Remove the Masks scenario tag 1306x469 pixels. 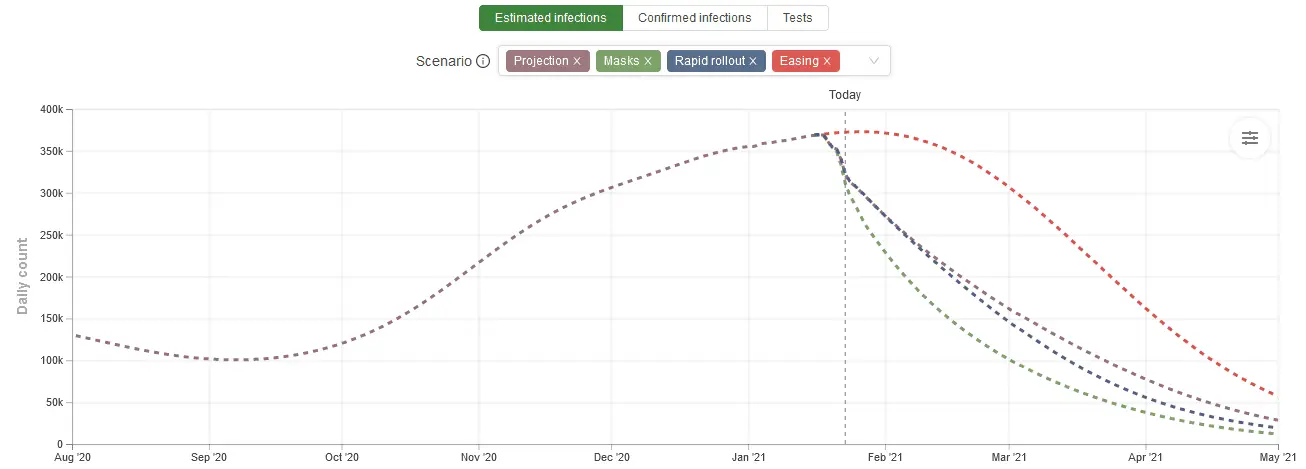click(x=647, y=61)
